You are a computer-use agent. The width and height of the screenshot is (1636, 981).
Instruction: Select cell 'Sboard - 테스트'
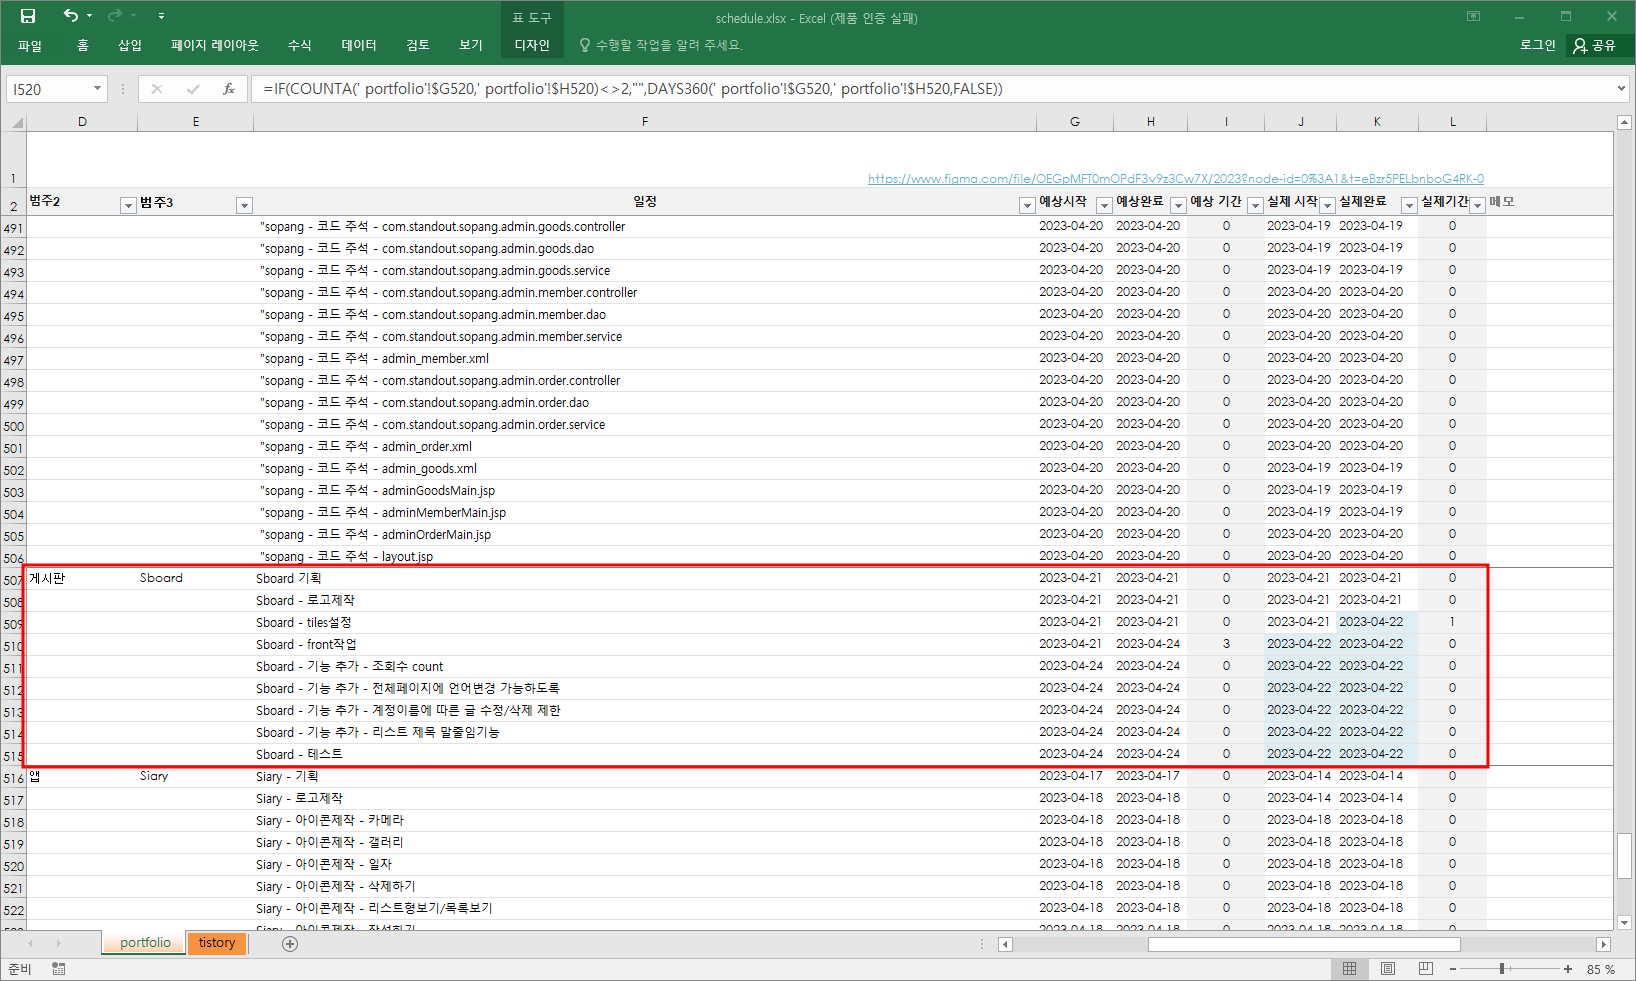pyautogui.click(x=645, y=755)
